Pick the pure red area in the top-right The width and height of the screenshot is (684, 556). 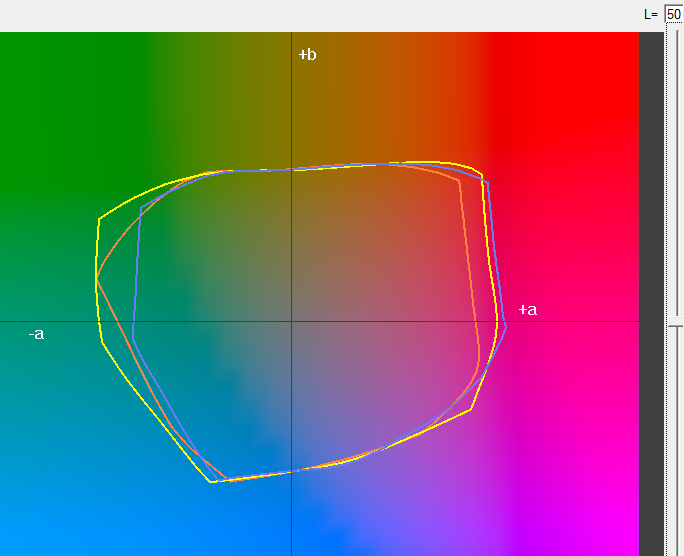pos(580,80)
